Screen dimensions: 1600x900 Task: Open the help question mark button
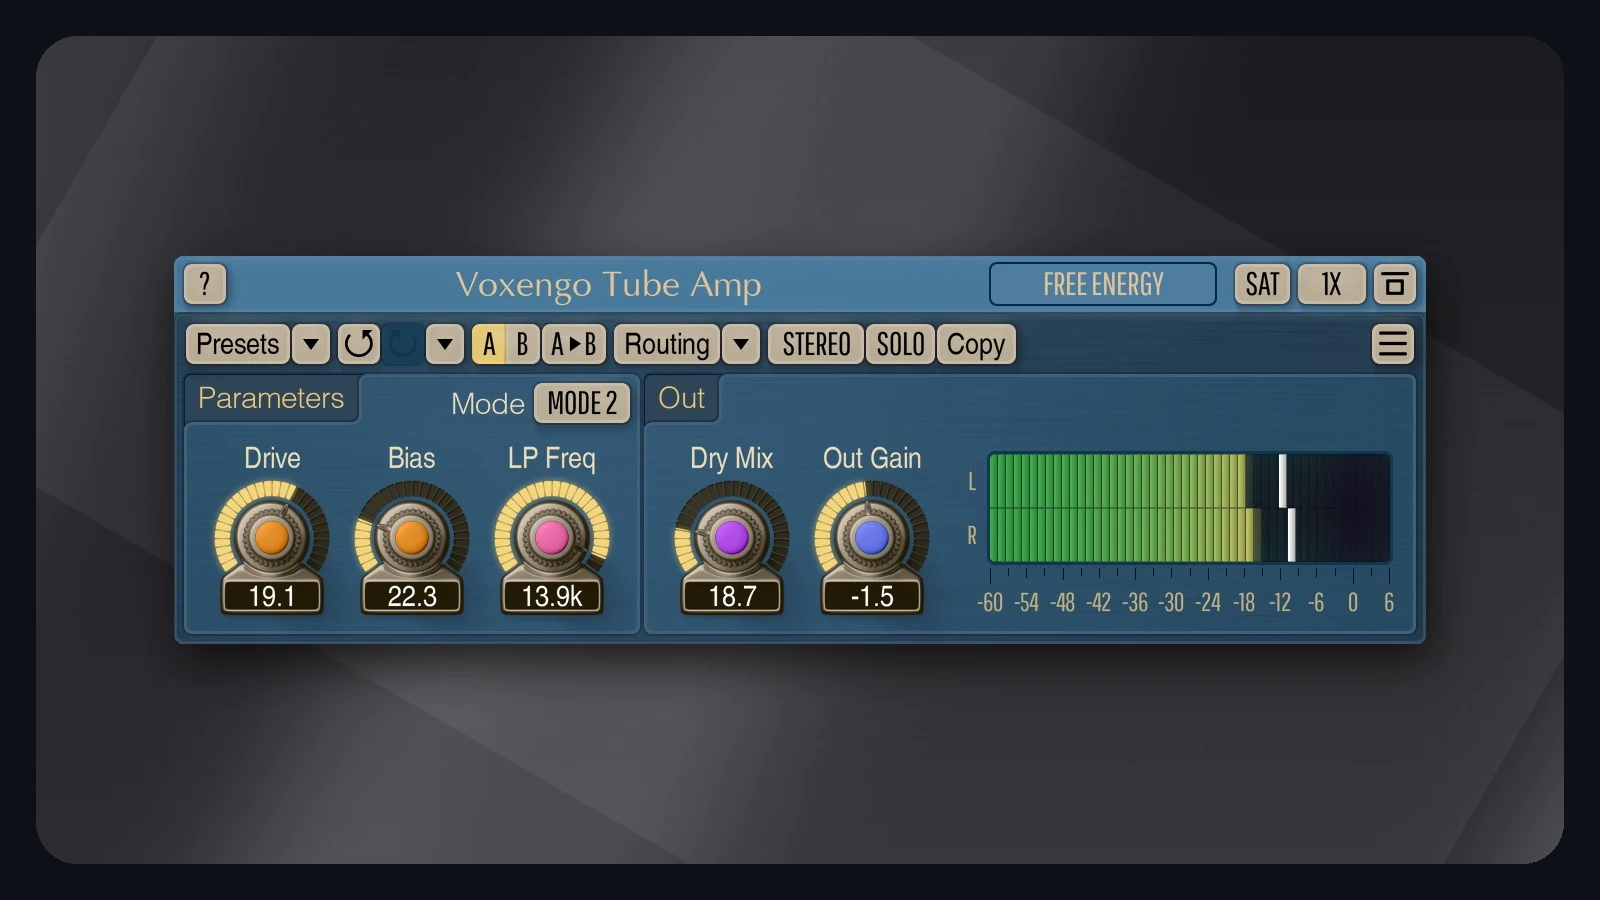[205, 284]
